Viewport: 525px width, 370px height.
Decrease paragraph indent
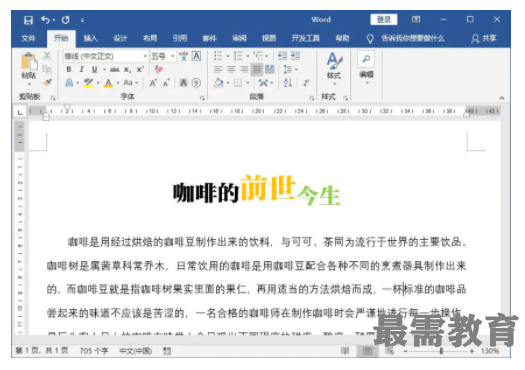click(282, 56)
